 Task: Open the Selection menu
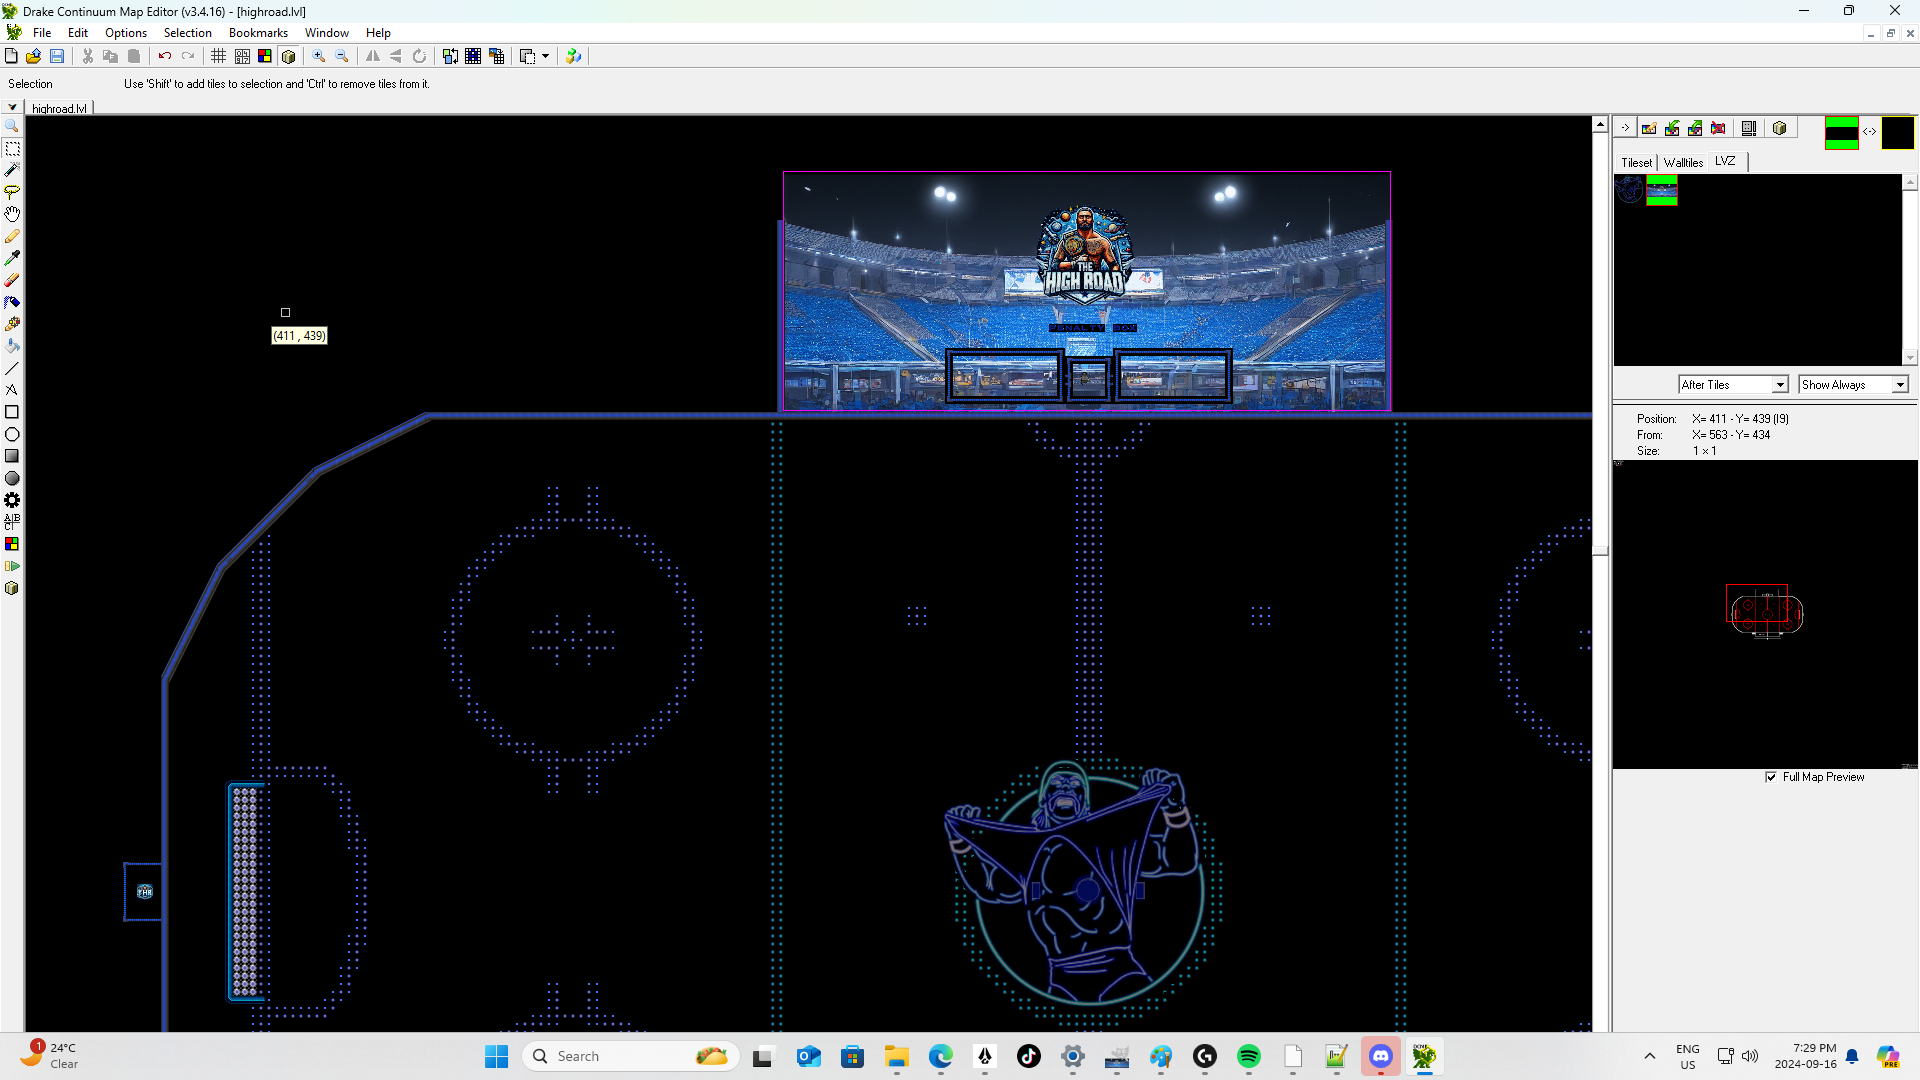click(188, 33)
